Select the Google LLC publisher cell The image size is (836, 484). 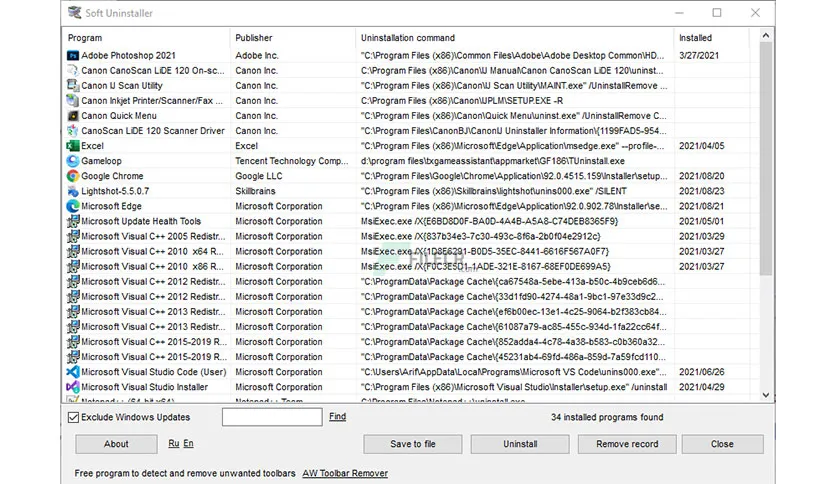click(x=259, y=176)
